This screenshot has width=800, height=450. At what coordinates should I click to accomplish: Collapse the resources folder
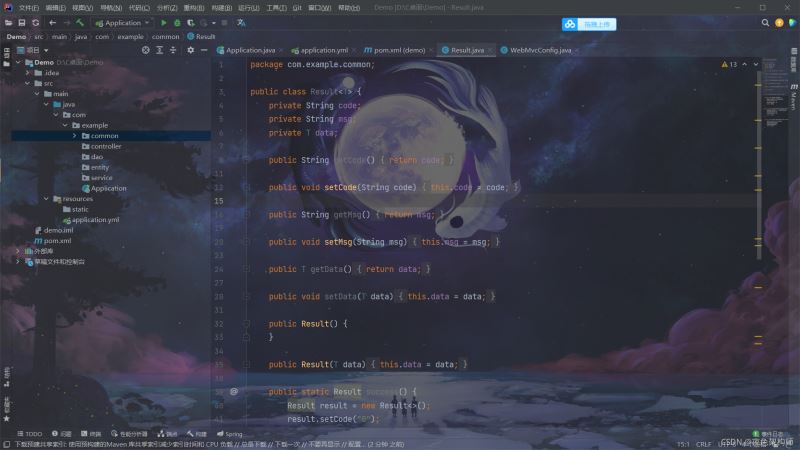pyautogui.click(x=46, y=198)
